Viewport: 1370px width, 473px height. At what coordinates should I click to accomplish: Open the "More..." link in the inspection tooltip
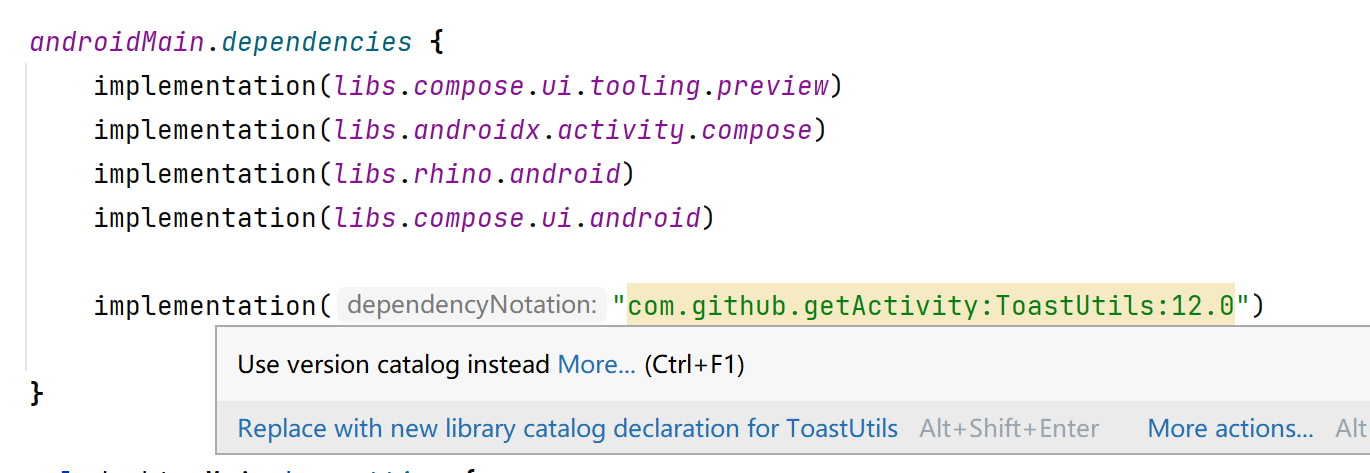(x=596, y=365)
